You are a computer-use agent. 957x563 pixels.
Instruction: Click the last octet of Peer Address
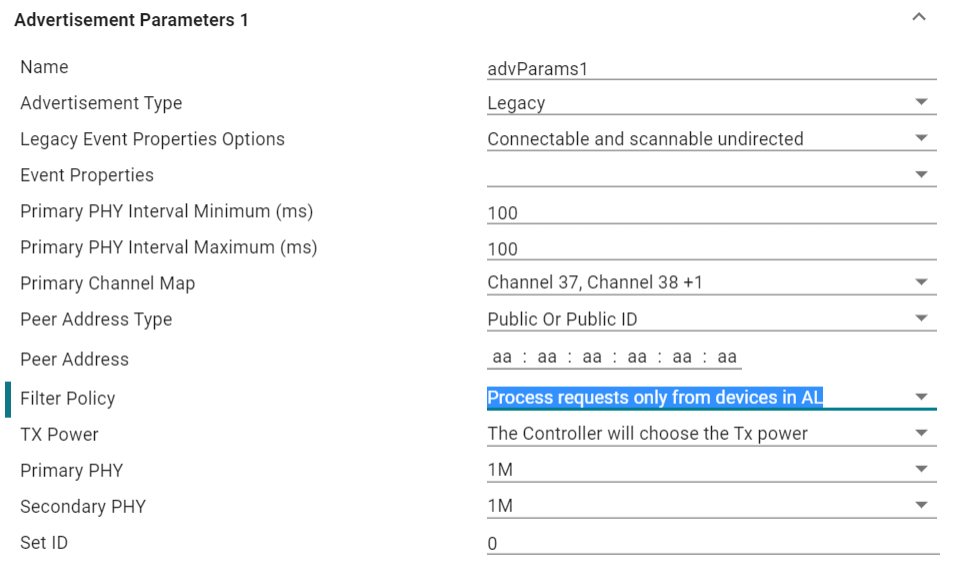coord(727,357)
